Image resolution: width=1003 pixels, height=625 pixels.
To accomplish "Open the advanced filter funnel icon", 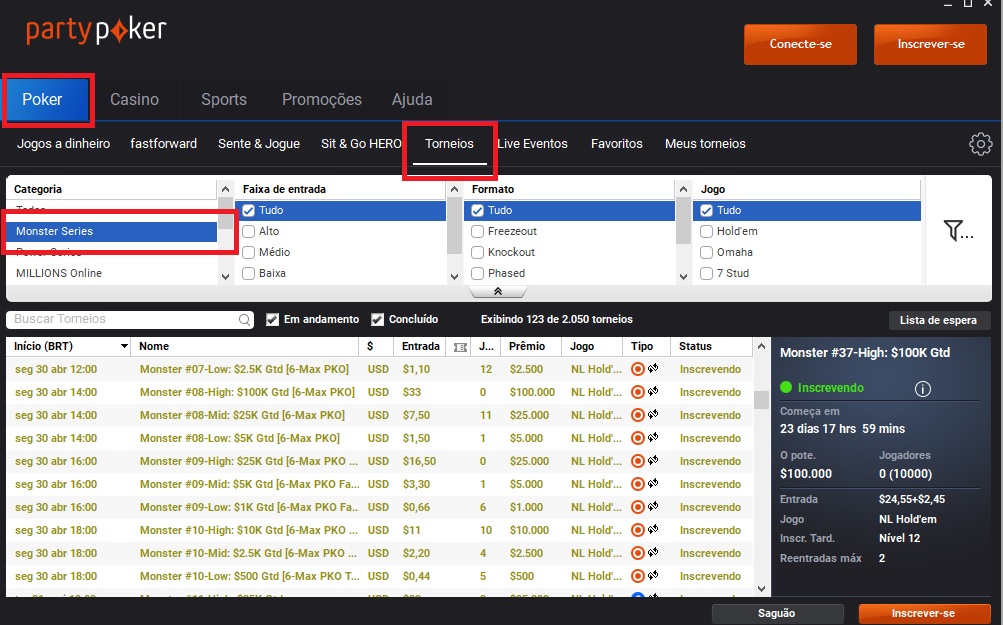I will pos(958,230).
